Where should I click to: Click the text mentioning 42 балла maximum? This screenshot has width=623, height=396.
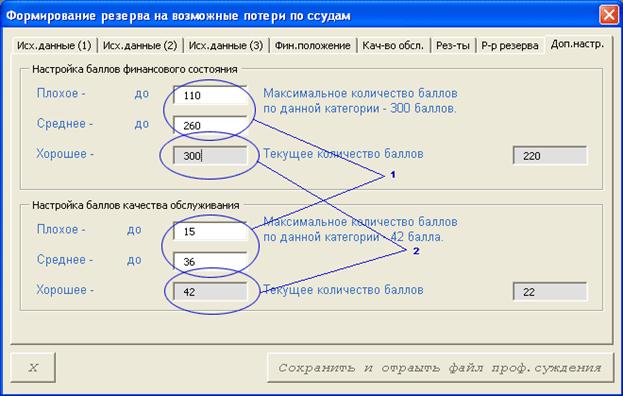pos(360,230)
